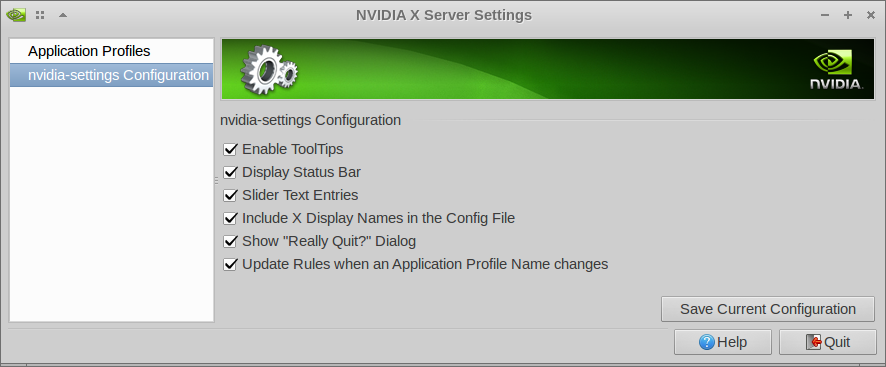Screen dimensions: 886x367
Task: Toggle the Enable ToolTips checkbox
Action: point(230,149)
